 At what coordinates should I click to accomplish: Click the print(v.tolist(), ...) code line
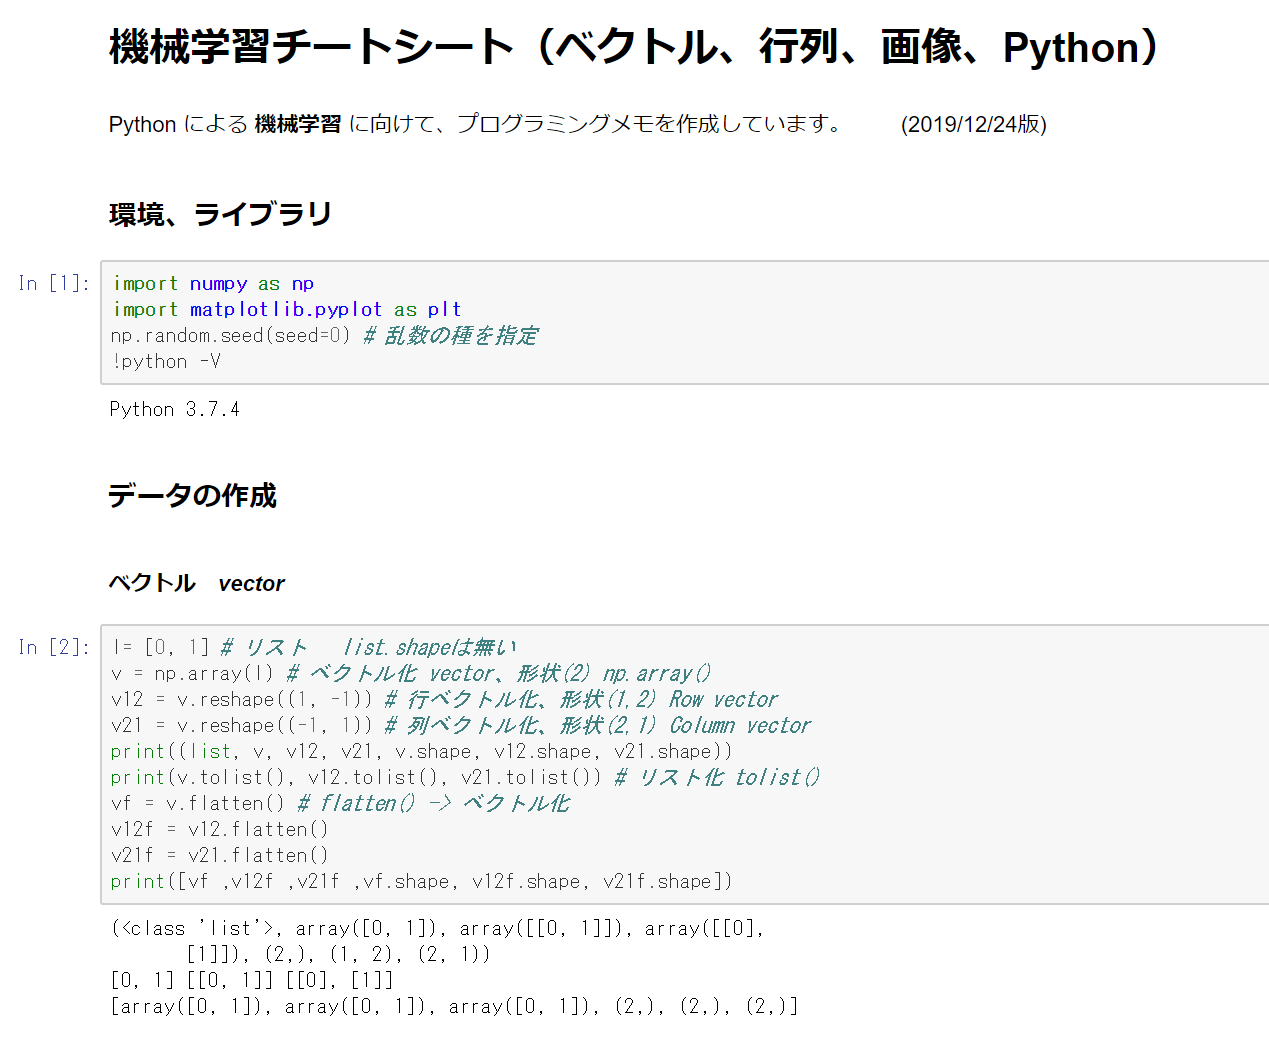356,777
